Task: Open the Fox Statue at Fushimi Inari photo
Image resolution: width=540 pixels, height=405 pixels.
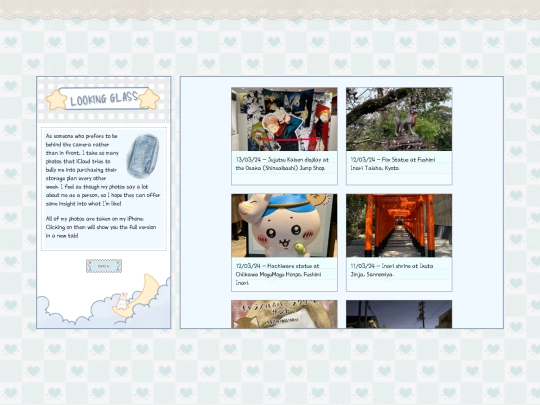Action: [399, 119]
